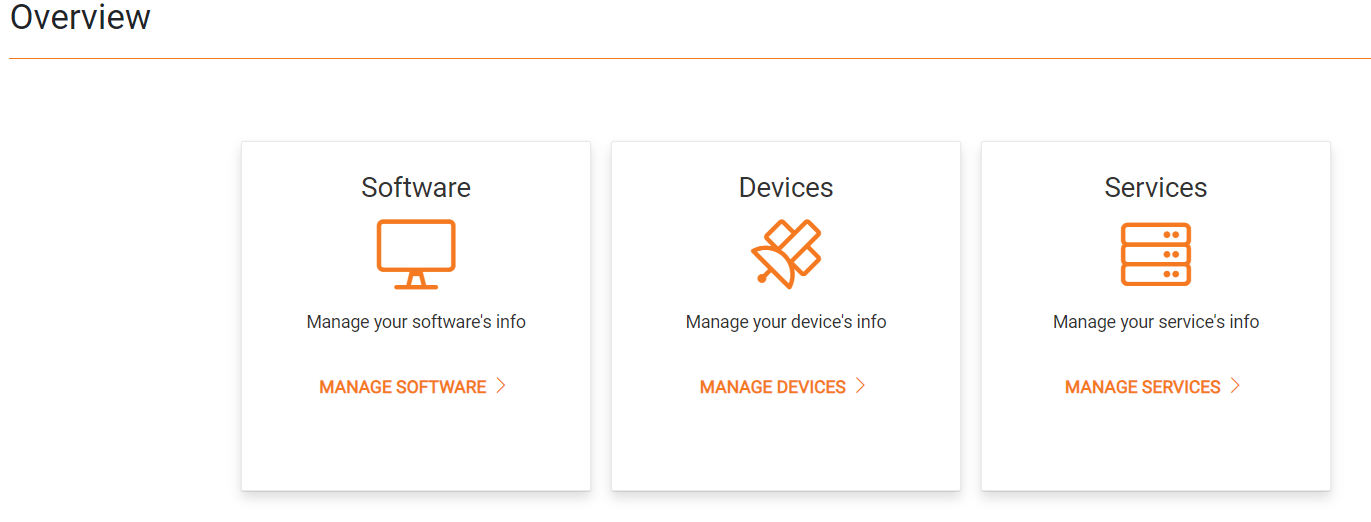Viewport: 1371px width, 522px height.
Task: Click the "Manage your service's info" text
Action: pyautogui.click(x=1156, y=322)
